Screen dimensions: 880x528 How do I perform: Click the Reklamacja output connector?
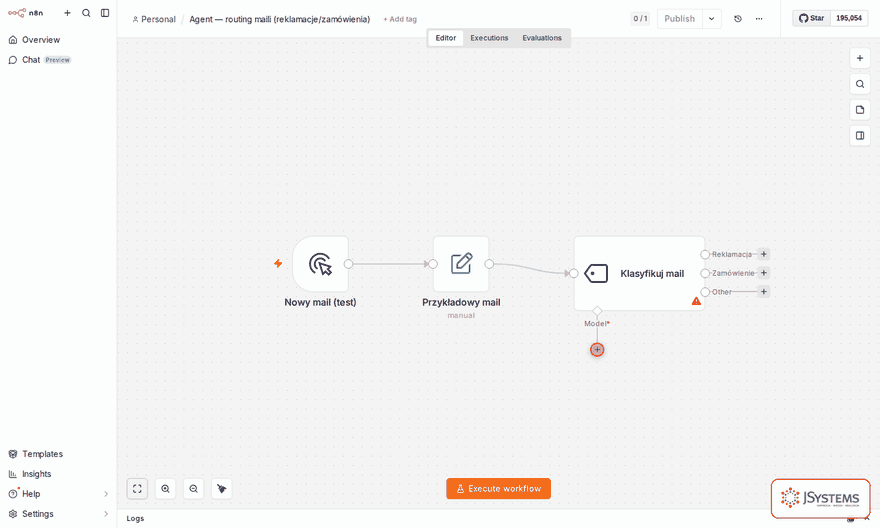[705, 254]
